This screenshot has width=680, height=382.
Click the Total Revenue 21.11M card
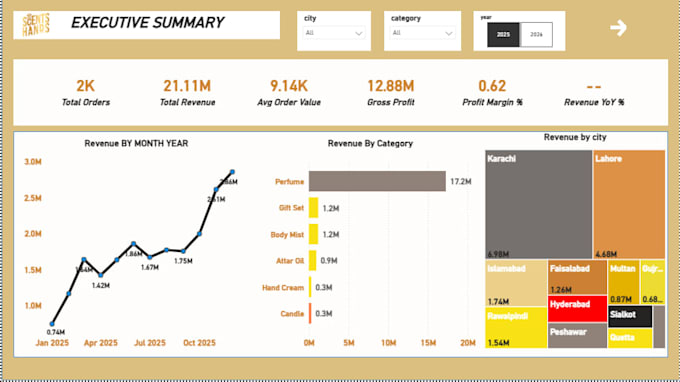click(187, 92)
